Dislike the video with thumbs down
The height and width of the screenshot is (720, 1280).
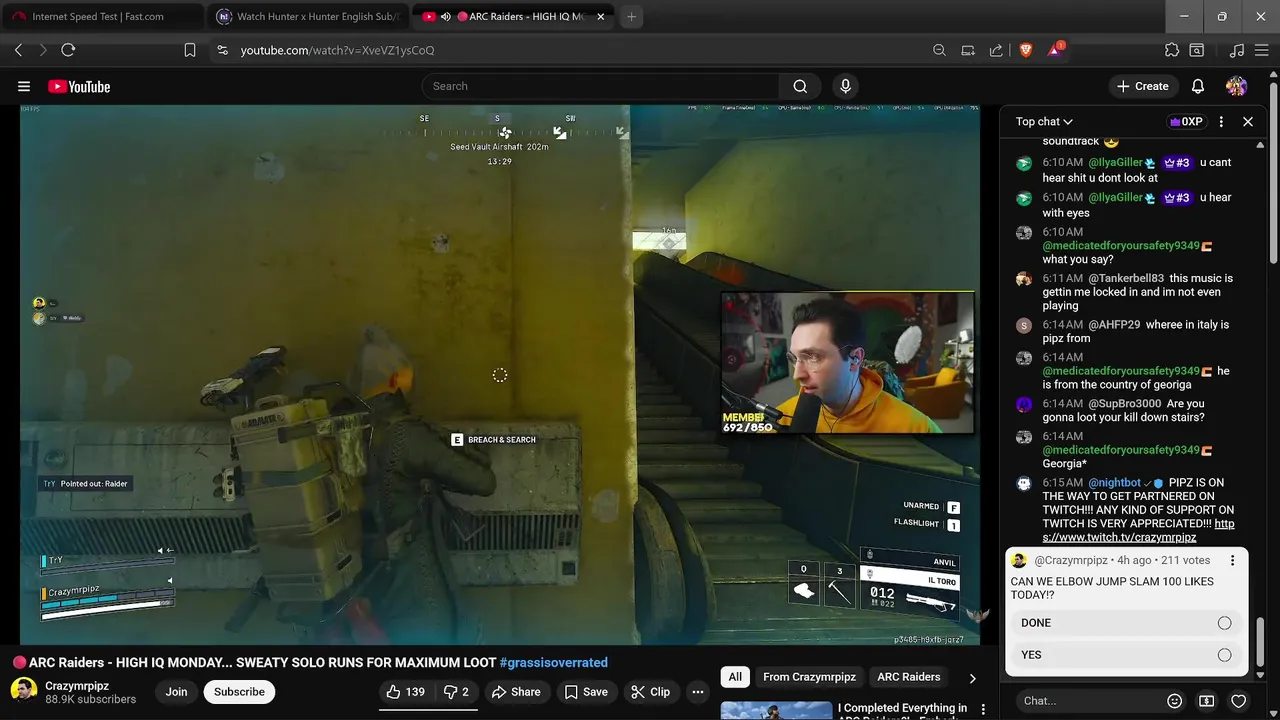click(456, 692)
